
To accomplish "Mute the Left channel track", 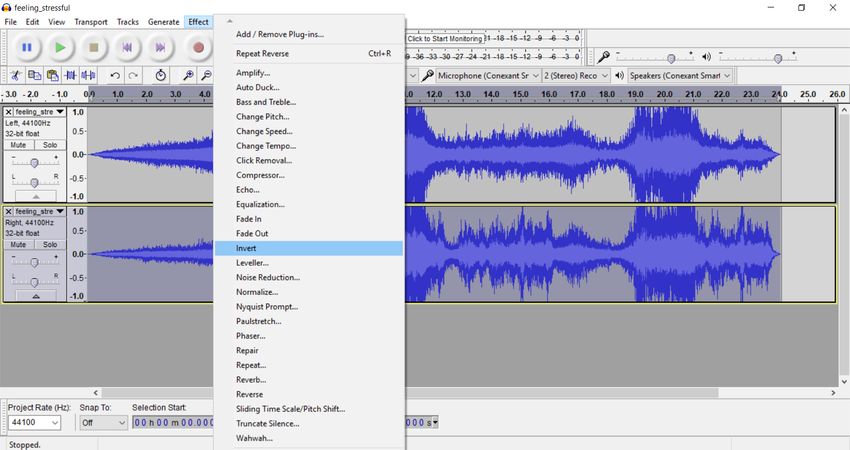I will click(x=18, y=145).
